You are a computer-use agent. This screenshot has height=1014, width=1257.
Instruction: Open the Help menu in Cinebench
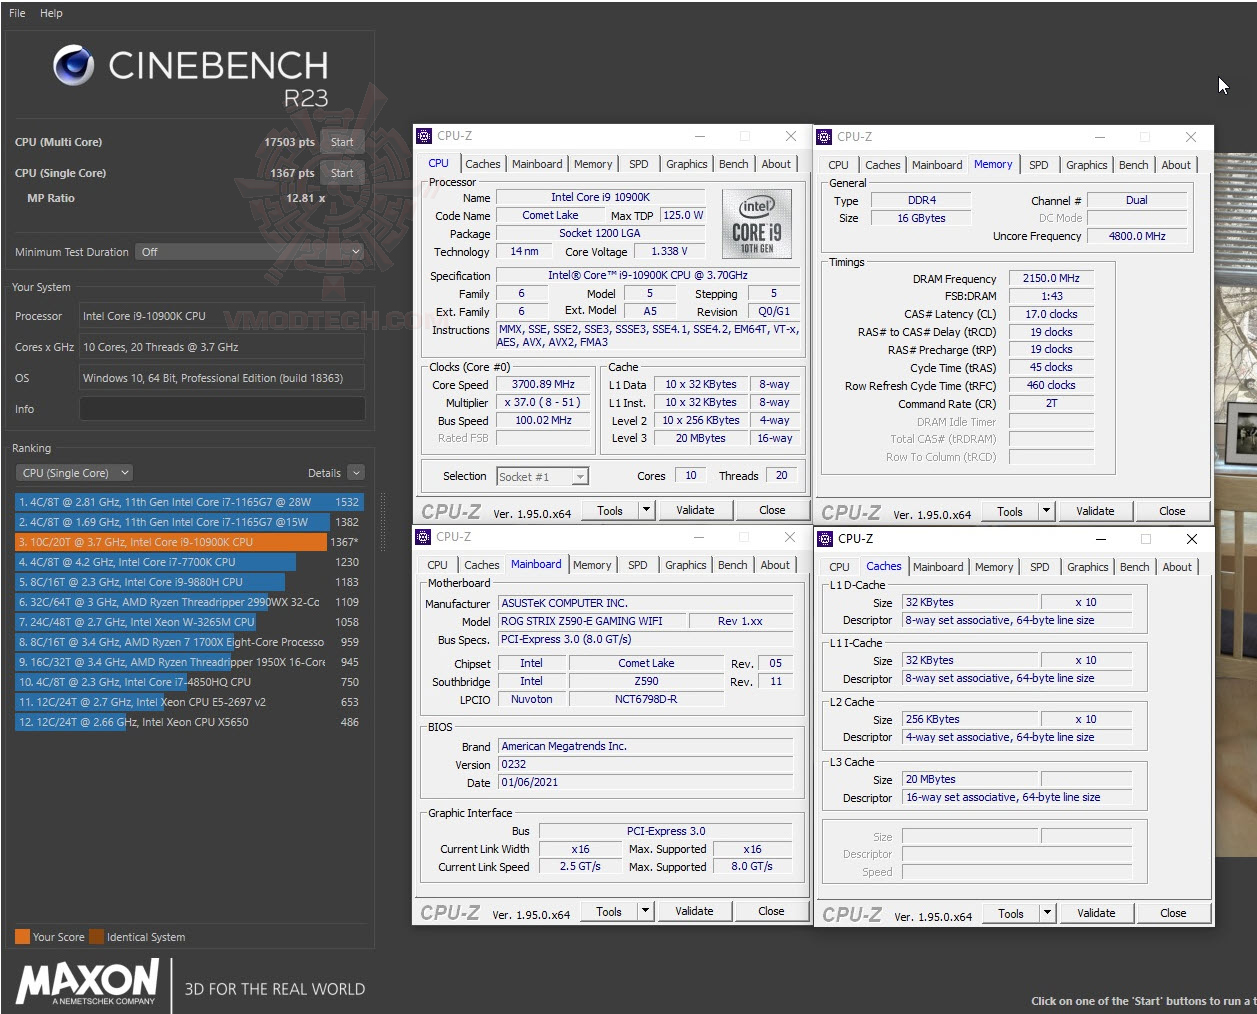pyautogui.click(x=51, y=13)
